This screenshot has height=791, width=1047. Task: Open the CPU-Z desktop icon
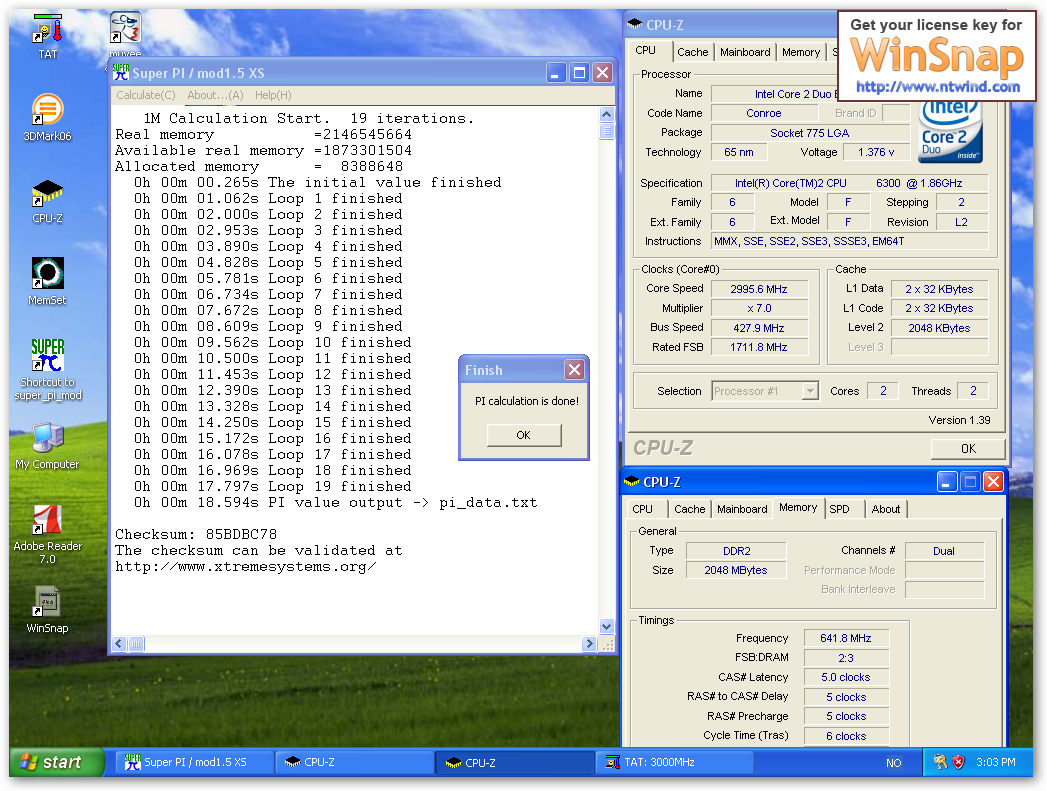[x=47, y=201]
